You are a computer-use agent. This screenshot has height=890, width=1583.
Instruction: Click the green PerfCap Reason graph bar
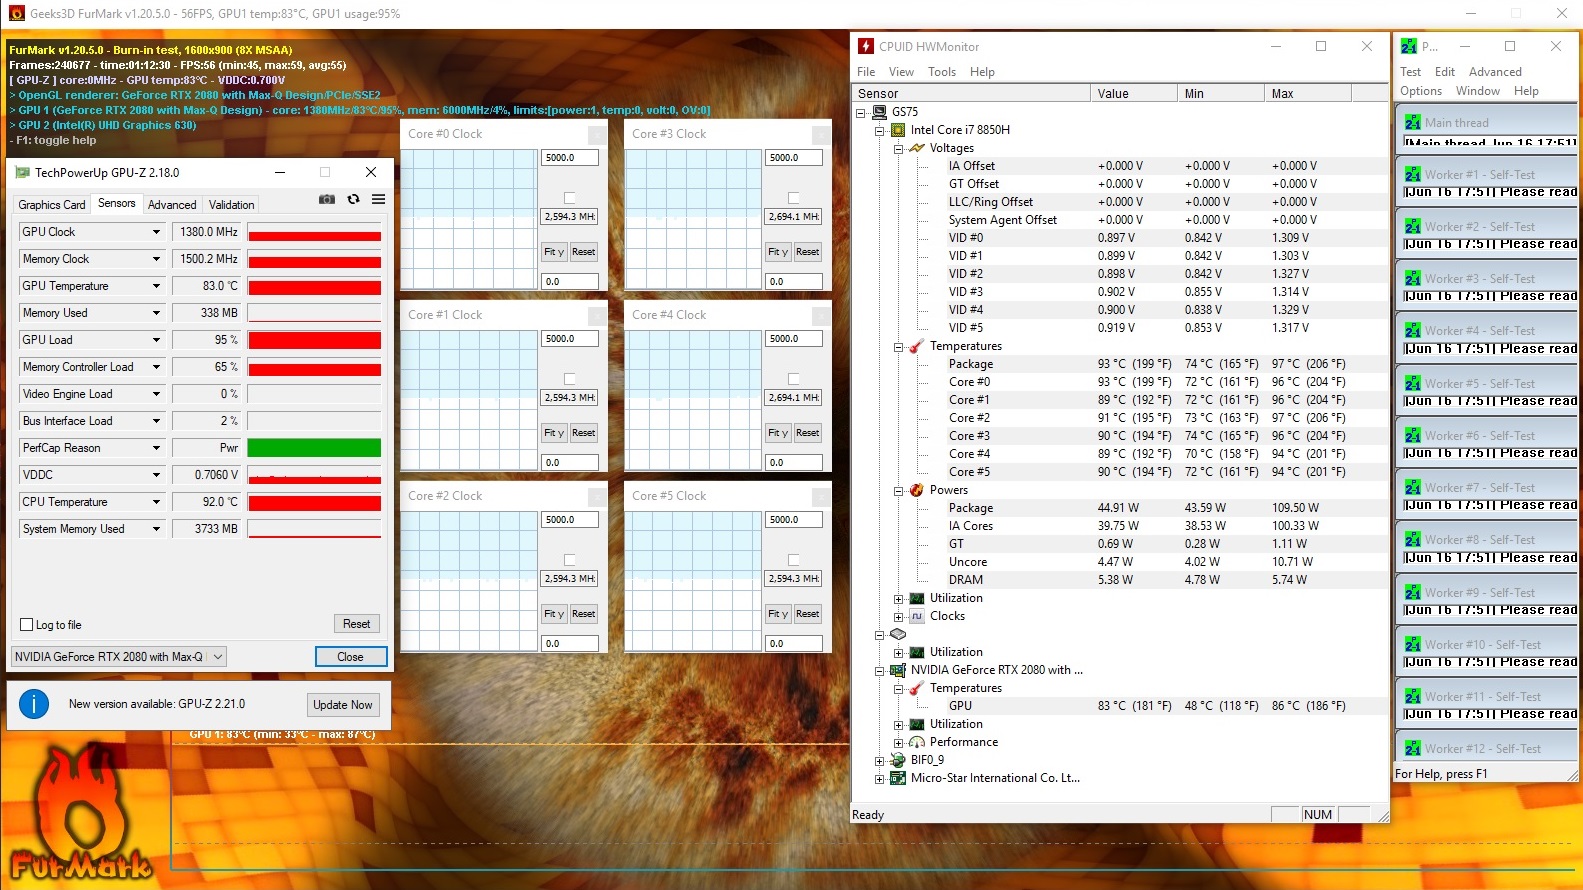point(314,448)
